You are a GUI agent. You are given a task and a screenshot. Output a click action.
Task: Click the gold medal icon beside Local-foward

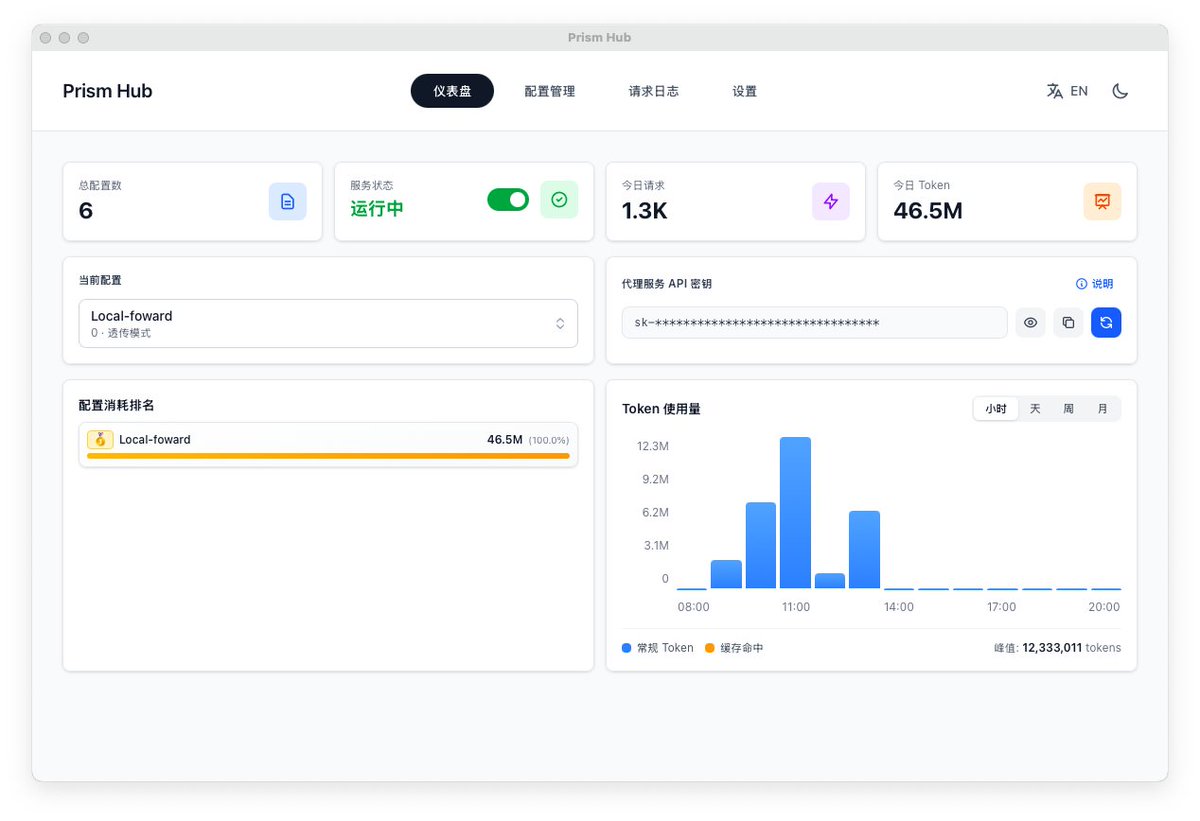click(x=100, y=439)
